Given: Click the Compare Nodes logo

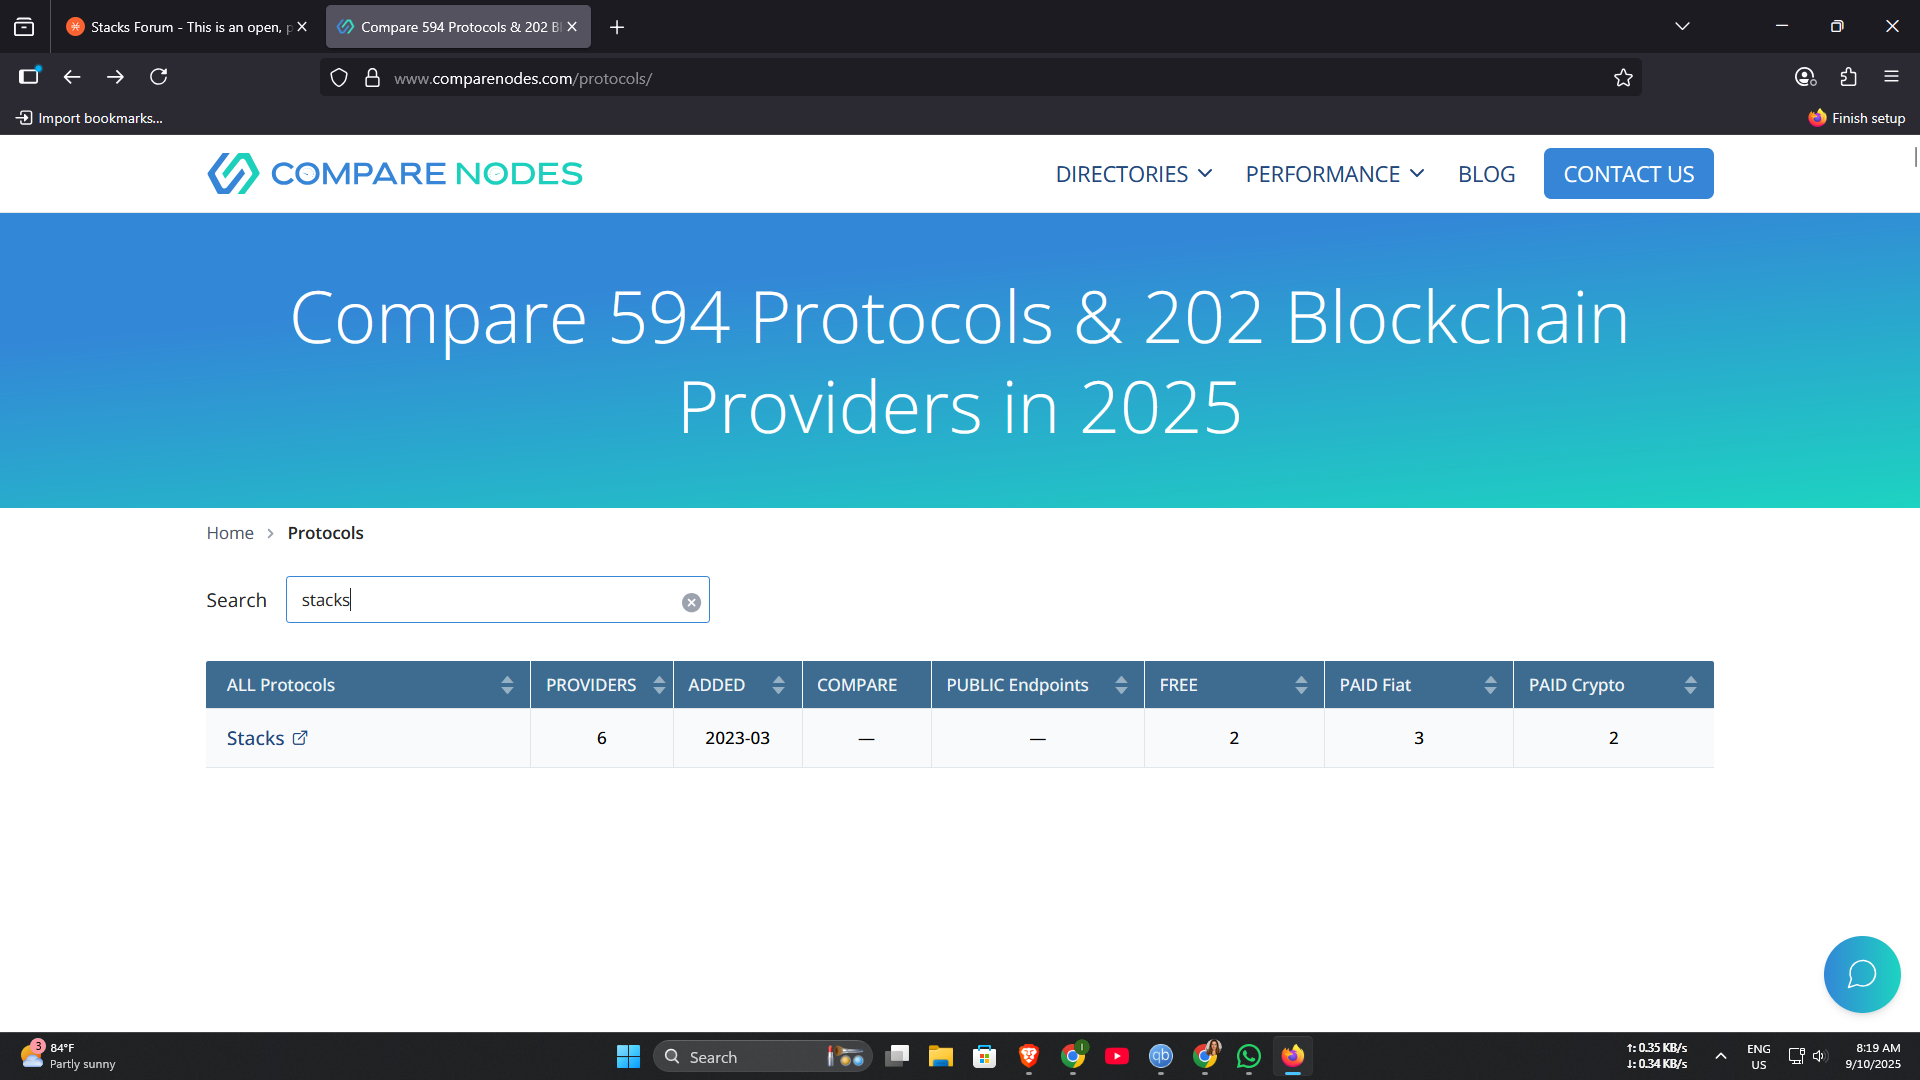Looking at the screenshot, I should tap(395, 173).
